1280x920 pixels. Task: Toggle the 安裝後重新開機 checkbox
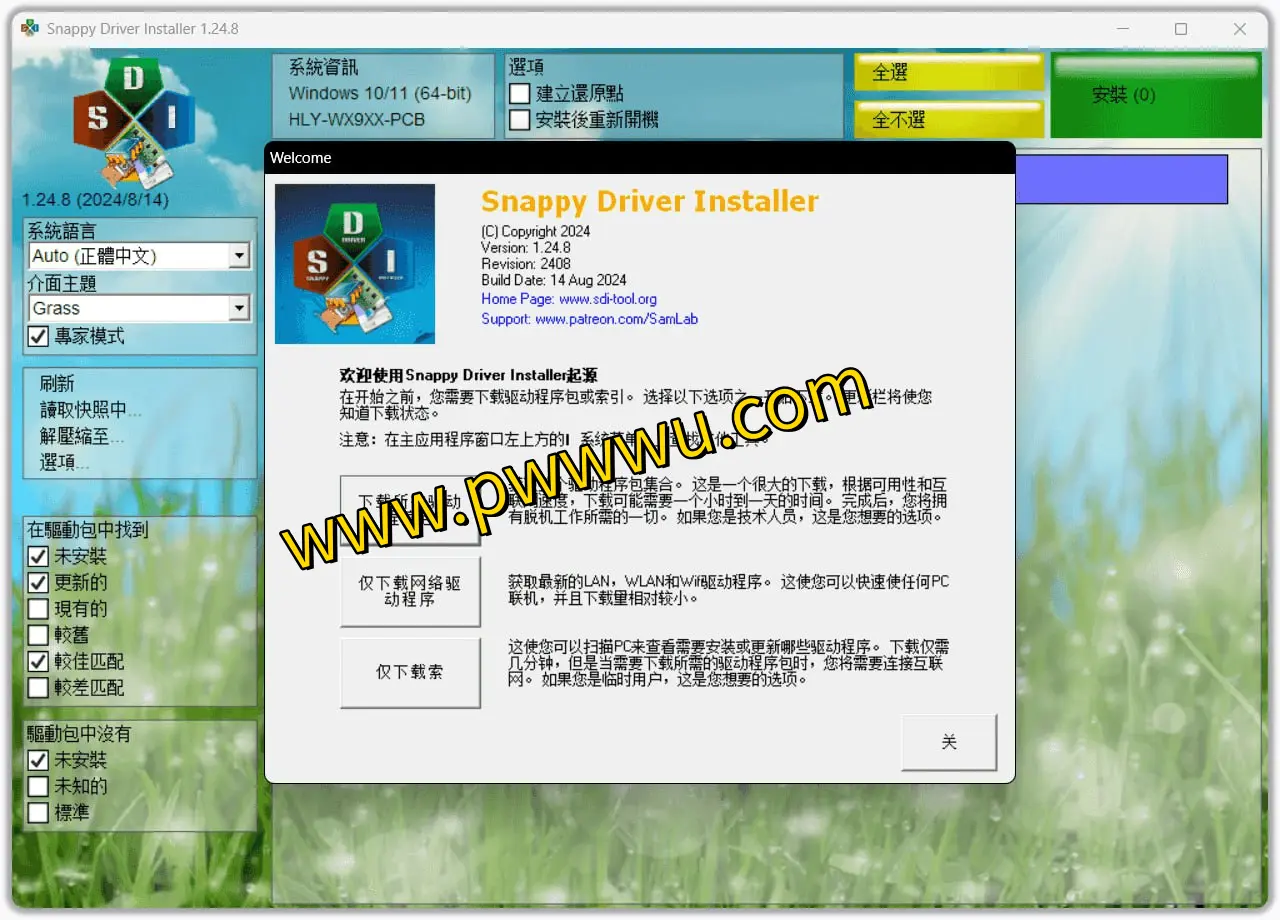tap(520, 121)
